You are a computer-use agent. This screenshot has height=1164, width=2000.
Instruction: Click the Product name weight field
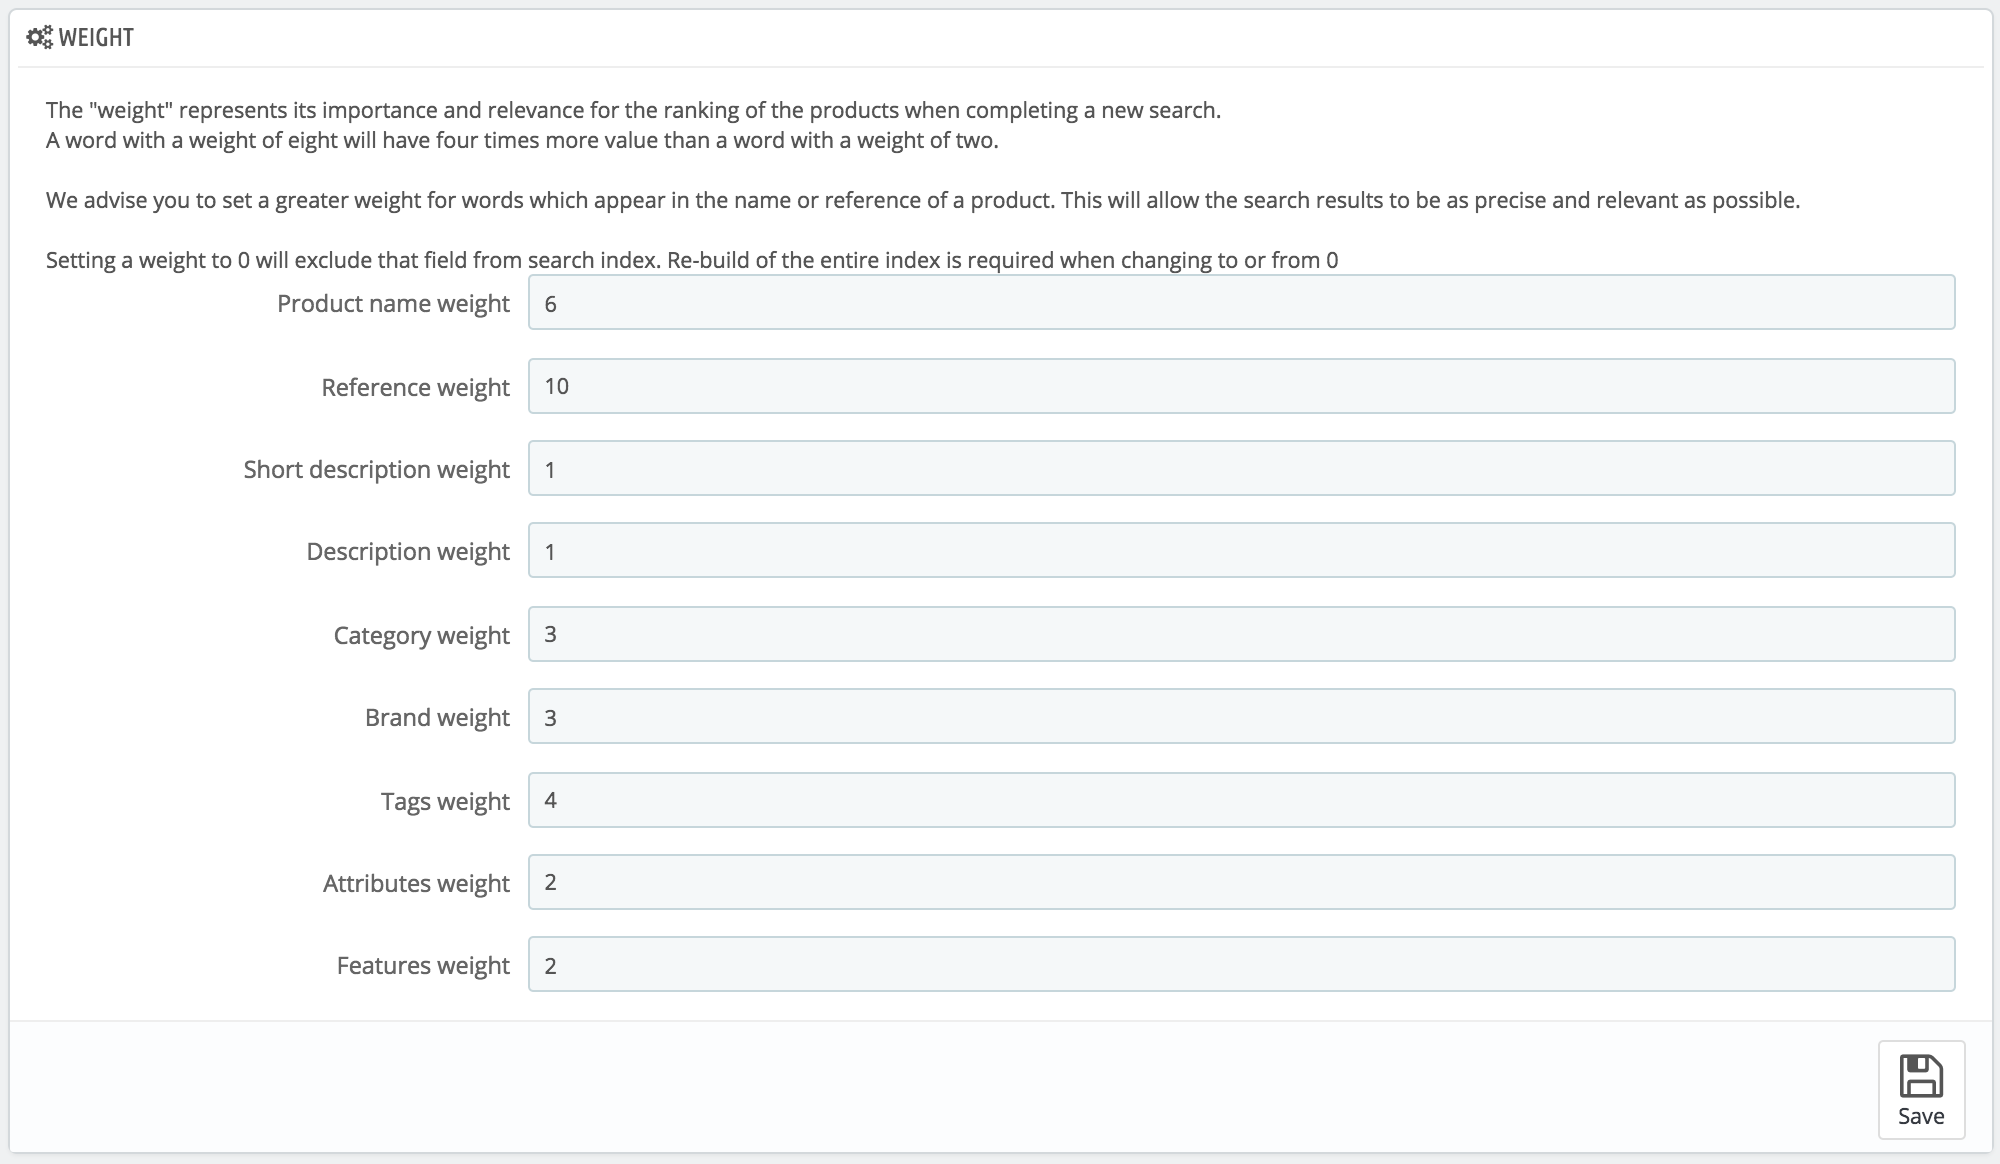coord(1240,303)
